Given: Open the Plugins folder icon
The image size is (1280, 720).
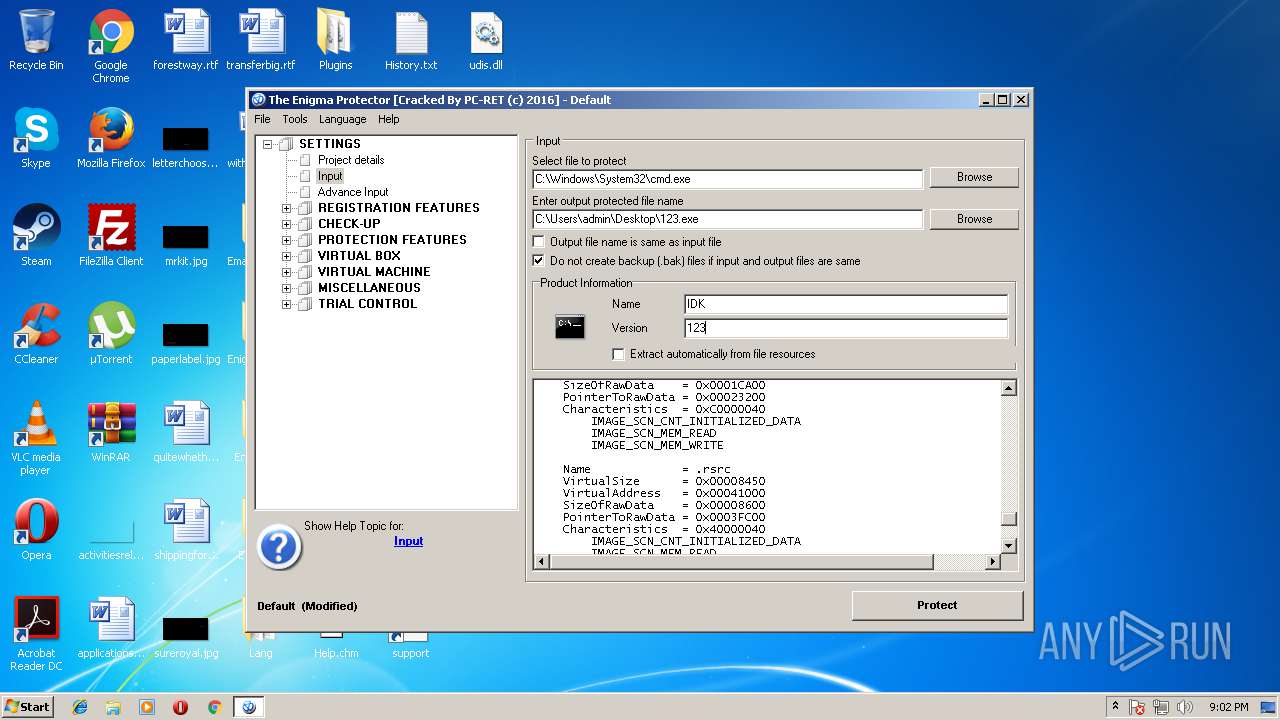Looking at the screenshot, I should (x=335, y=40).
